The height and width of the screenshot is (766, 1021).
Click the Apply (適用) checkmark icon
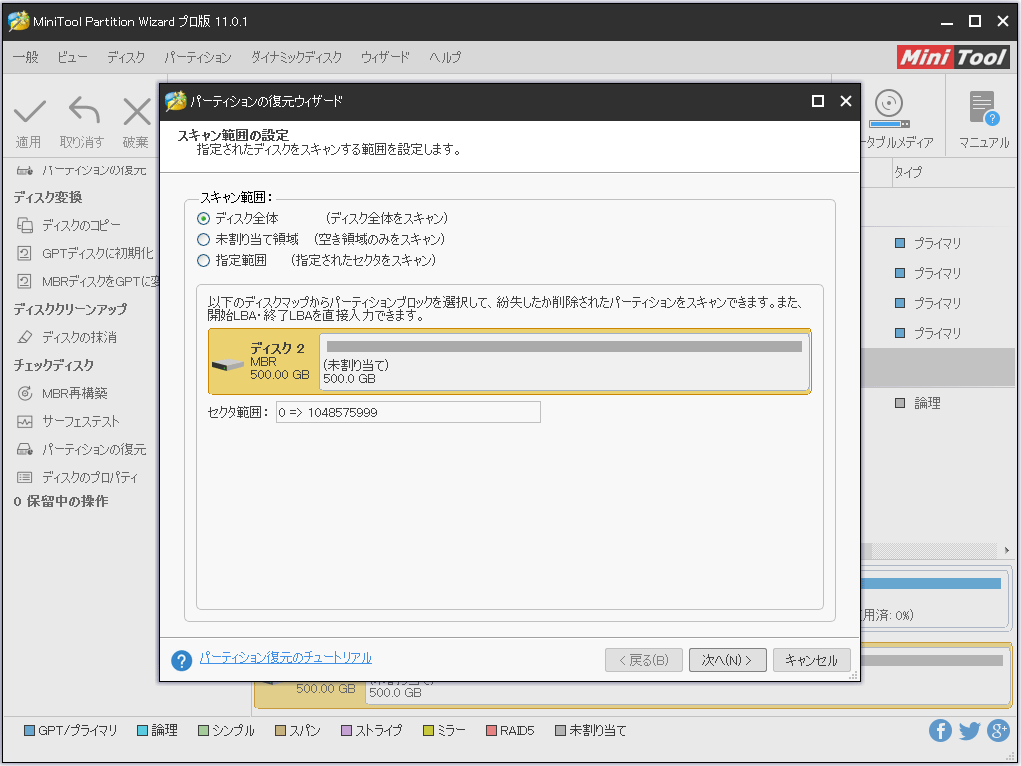click(29, 111)
